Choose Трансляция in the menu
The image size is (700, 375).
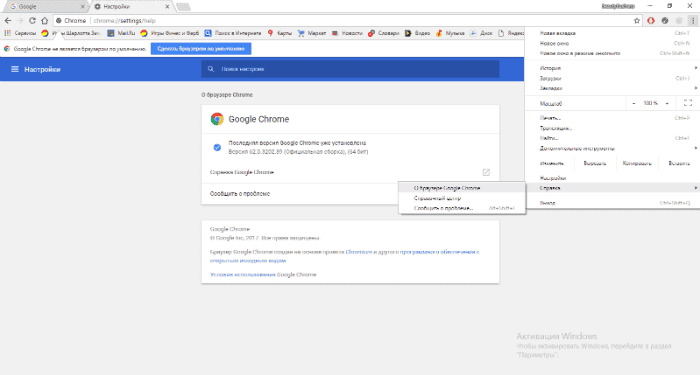[612, 128]
